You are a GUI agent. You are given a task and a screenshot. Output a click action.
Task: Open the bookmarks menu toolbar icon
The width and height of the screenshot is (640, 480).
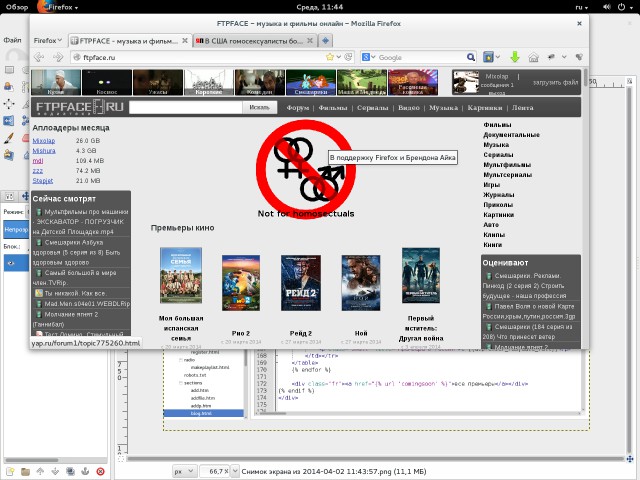[488, 57]
